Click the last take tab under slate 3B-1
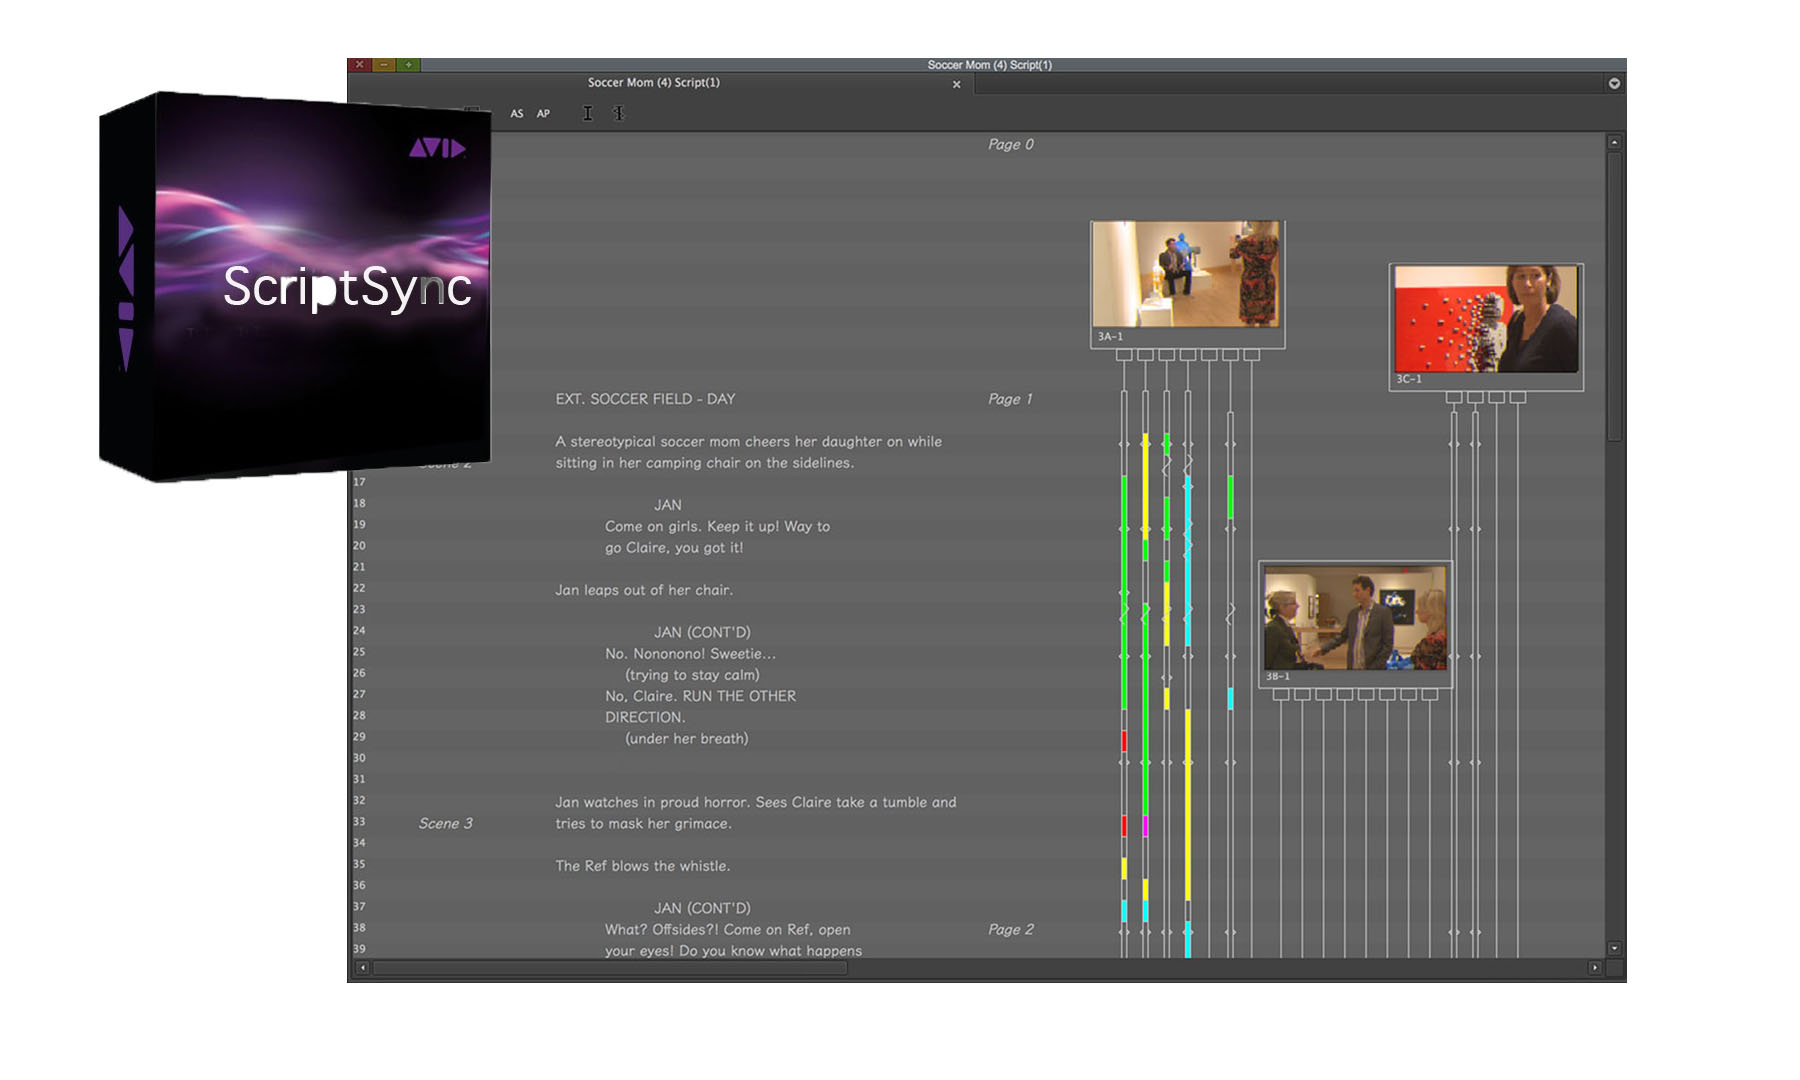 click(x=1430, y=694)
